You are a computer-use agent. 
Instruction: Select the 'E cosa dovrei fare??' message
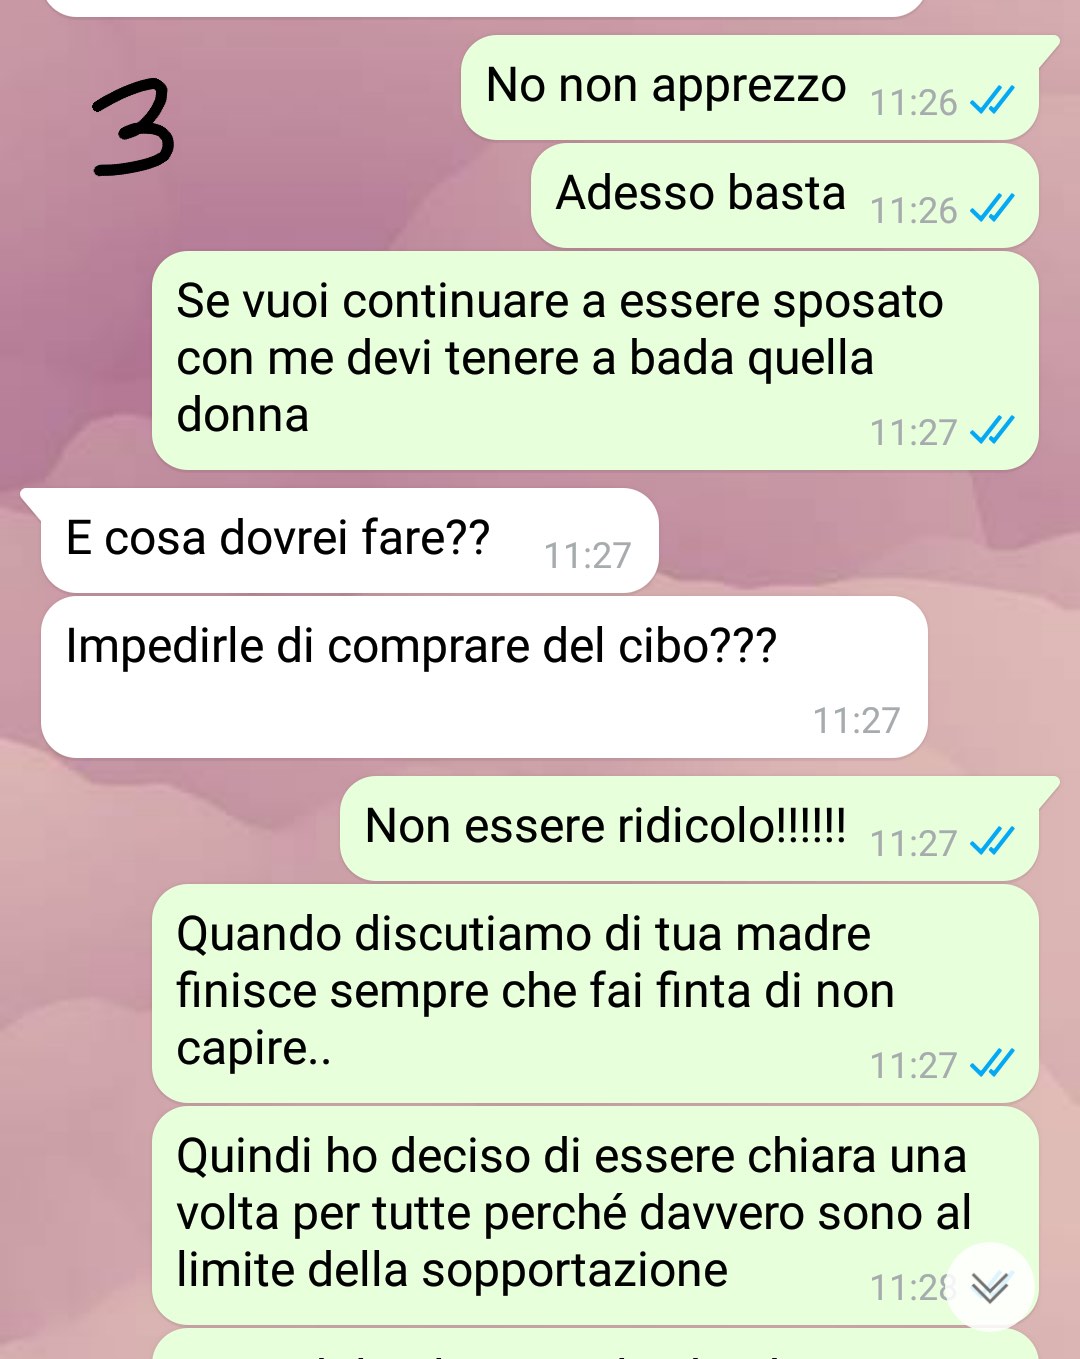point(349,541)
